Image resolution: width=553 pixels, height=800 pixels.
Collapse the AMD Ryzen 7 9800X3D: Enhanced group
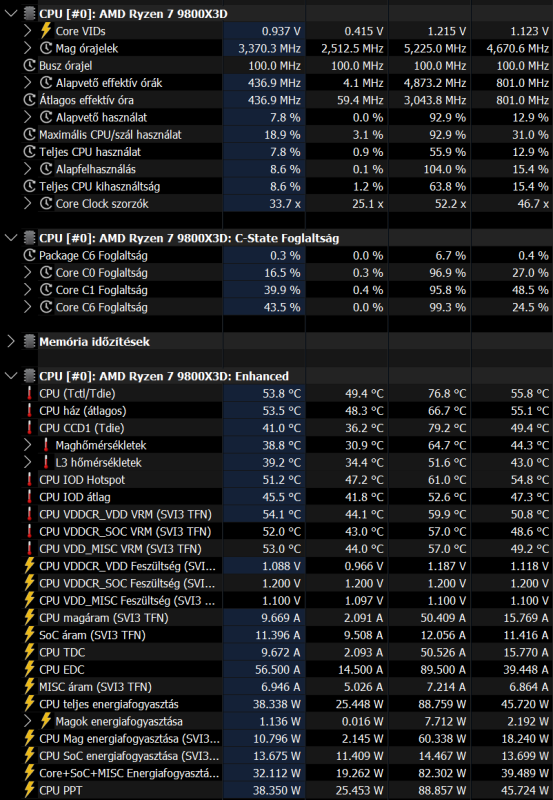point(11,376)
